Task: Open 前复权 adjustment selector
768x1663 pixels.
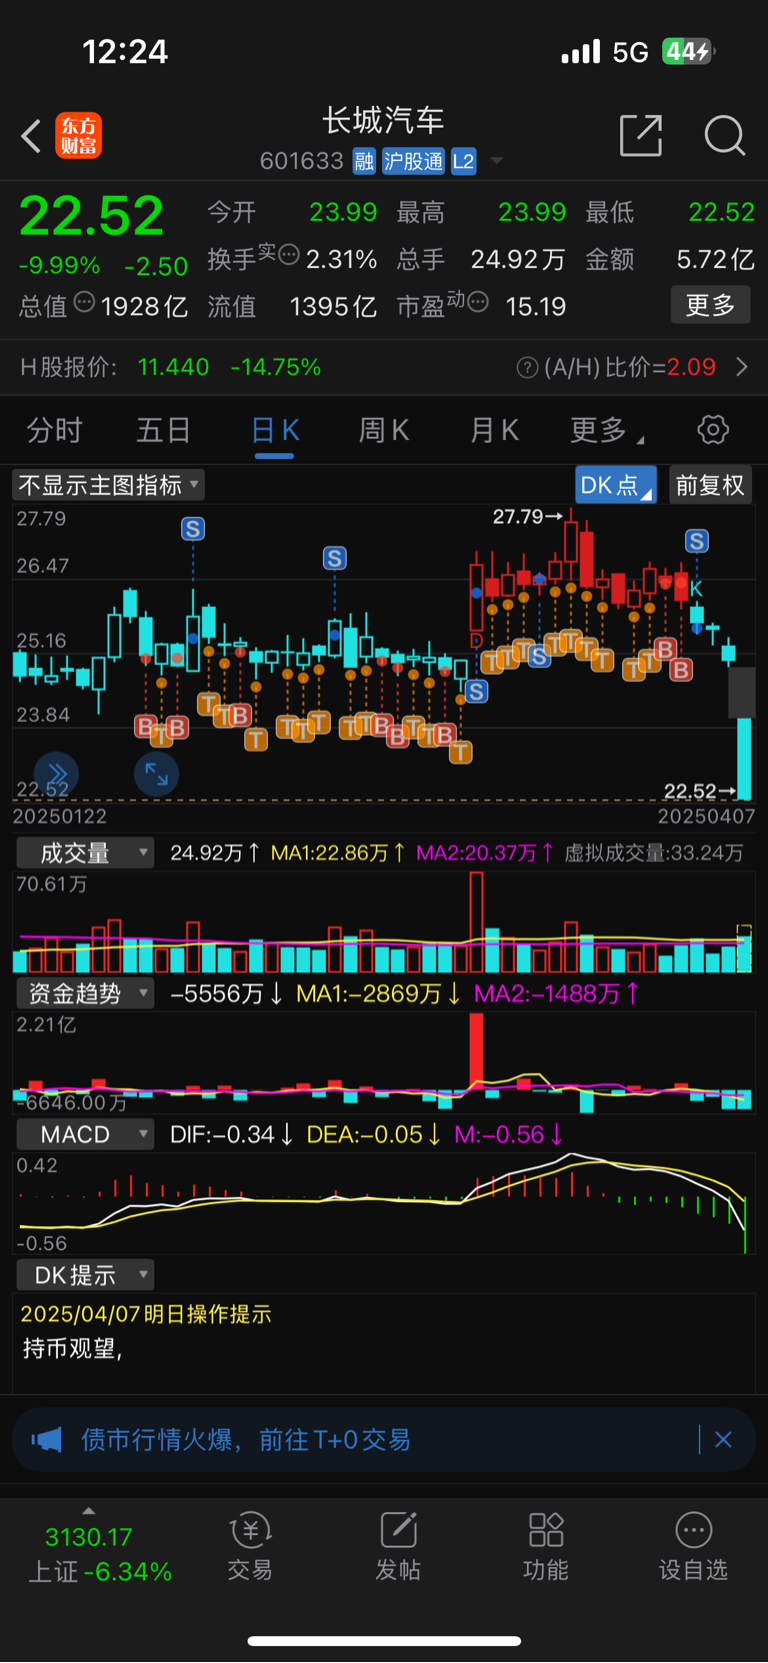Action: 710,485
